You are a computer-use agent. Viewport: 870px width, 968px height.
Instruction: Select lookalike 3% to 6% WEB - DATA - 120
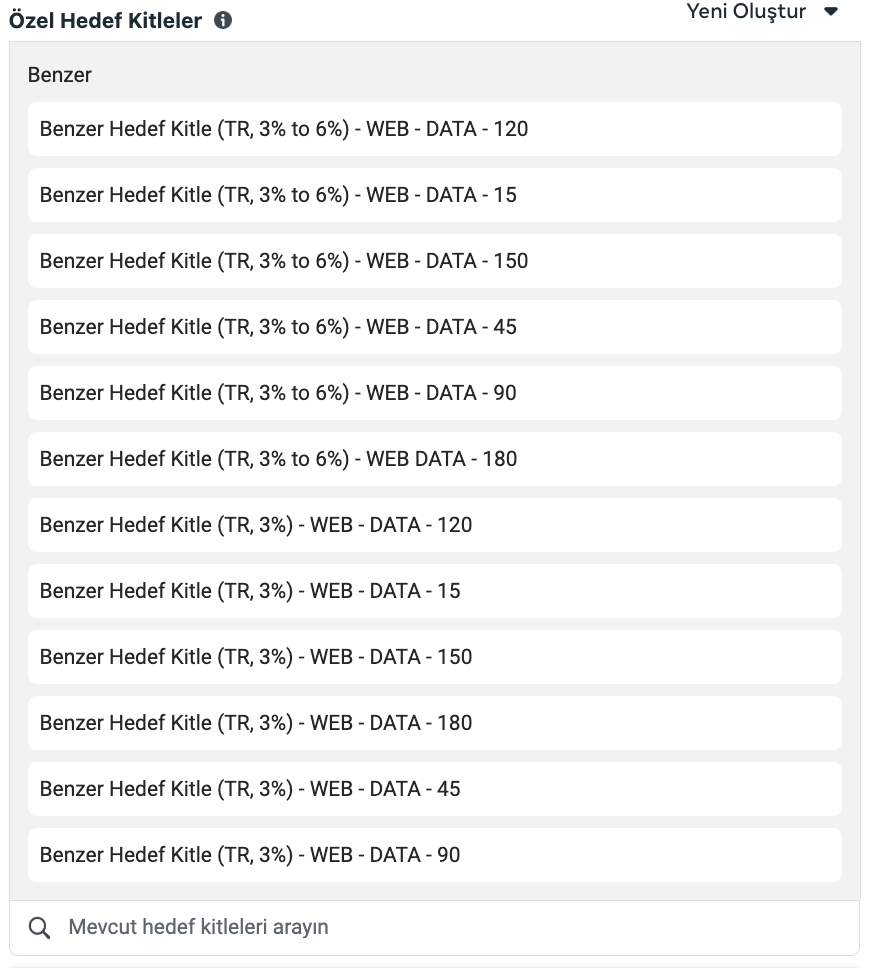[434, 129]
